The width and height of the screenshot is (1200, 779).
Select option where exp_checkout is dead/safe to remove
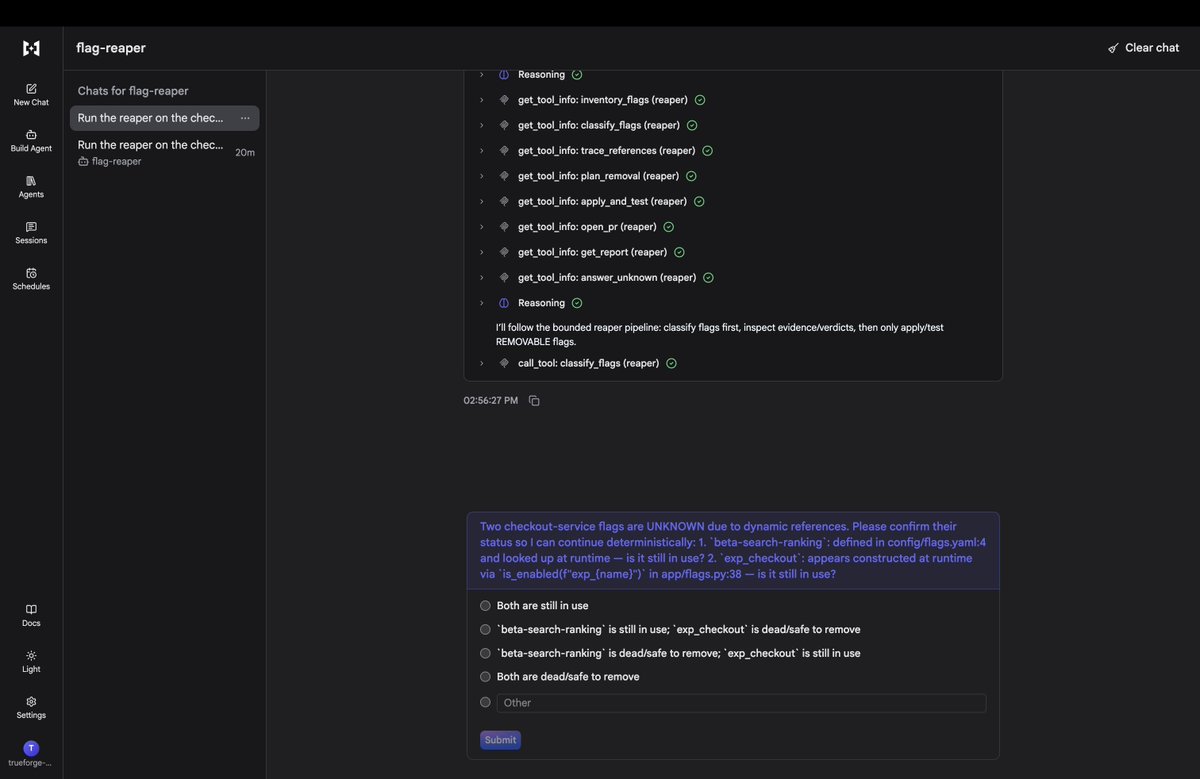click(x=485, y=630)
